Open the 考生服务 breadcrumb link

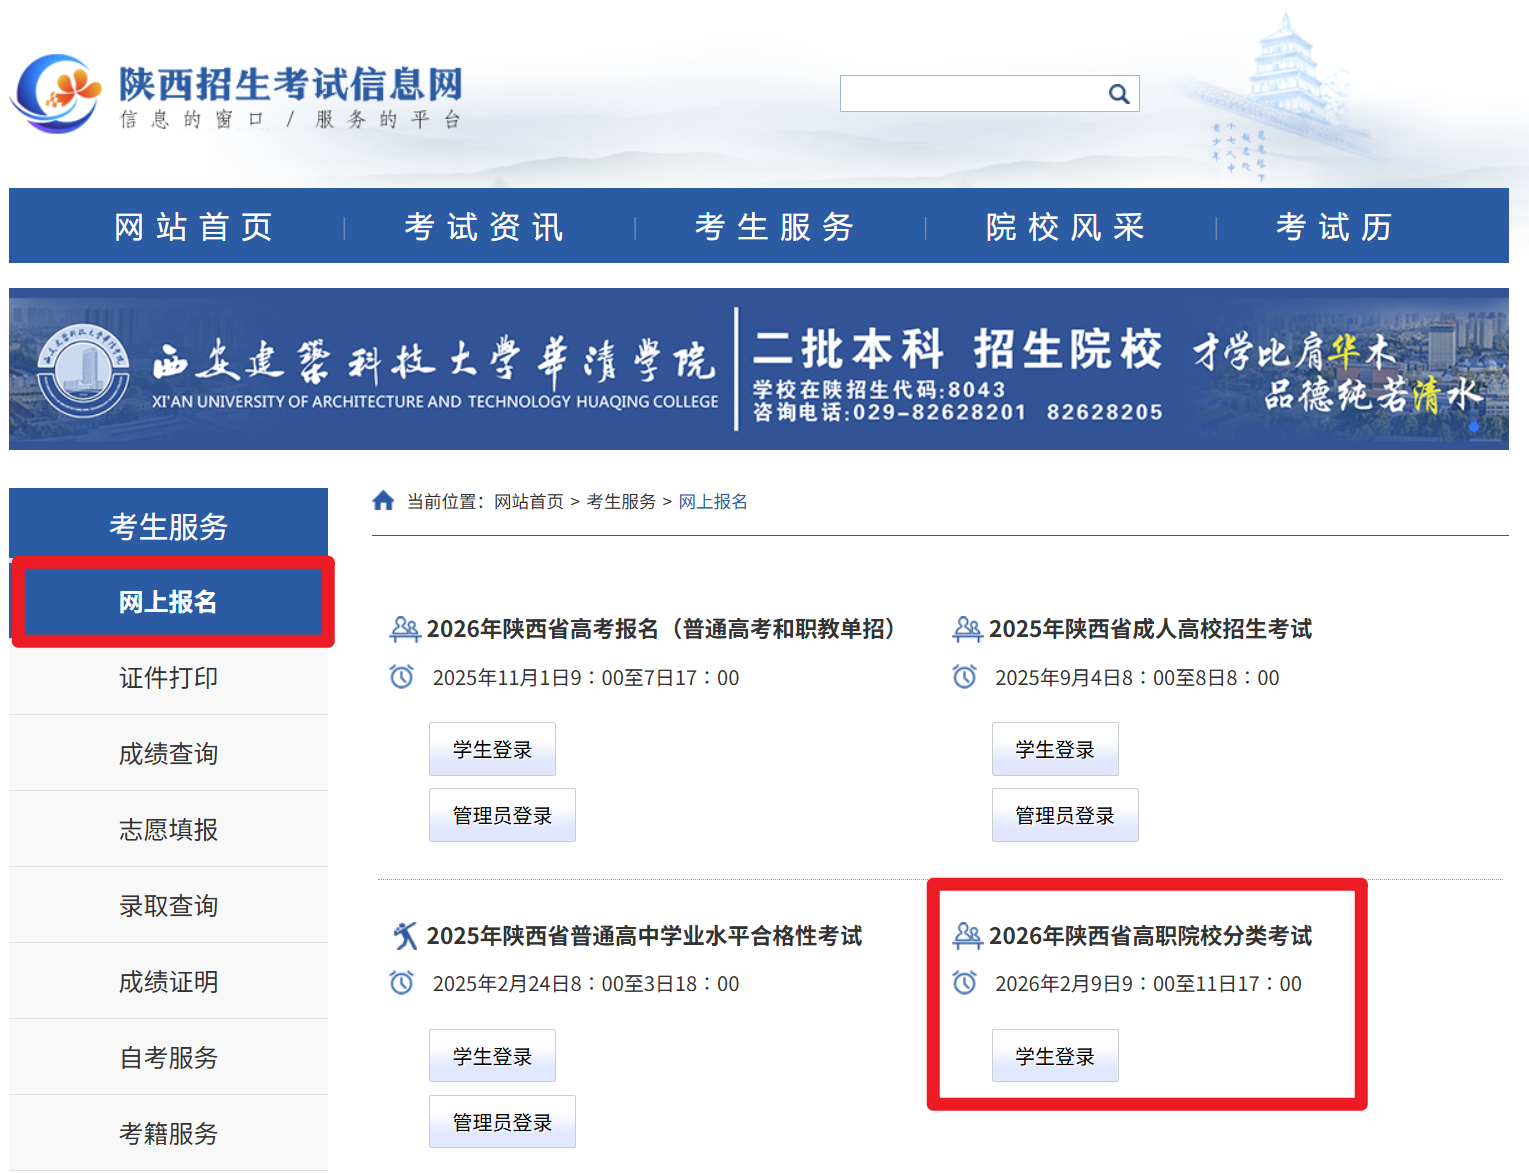pos(620,501)
